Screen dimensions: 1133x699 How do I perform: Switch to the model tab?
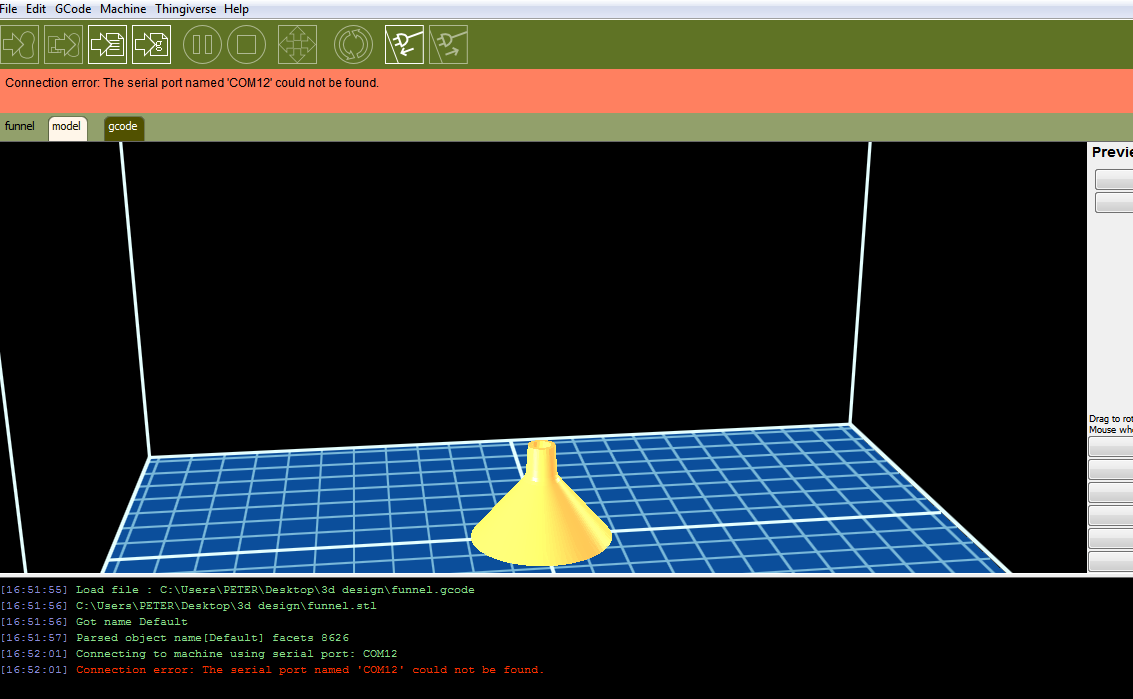tap(67, 127)
